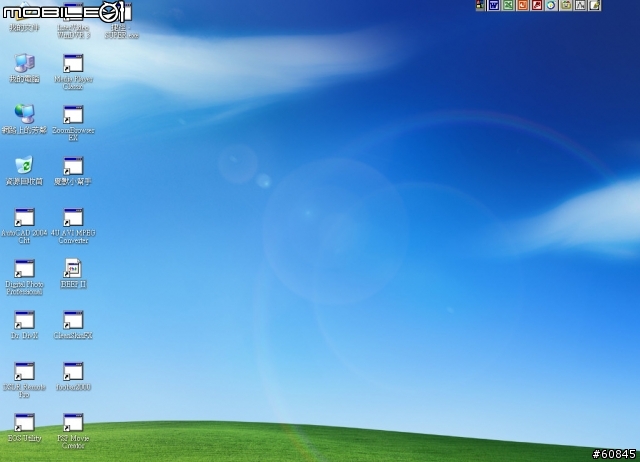Select the Digital Photo Professional shortcut
Screen dimensions: 640x462
pyautogui.click(x=24, y=269)
